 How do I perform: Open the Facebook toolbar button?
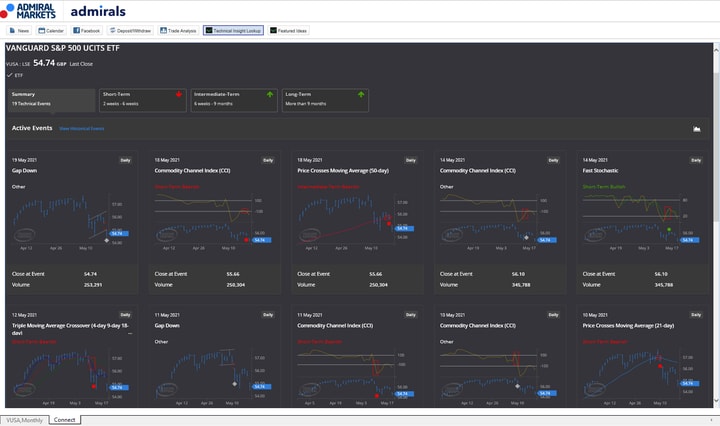(x=87, y=31)
